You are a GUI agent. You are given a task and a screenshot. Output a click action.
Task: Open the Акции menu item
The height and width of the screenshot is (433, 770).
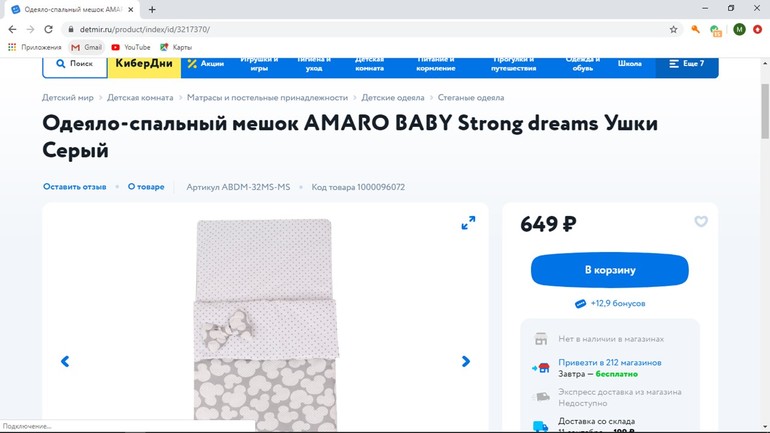(x=206, y=64)
